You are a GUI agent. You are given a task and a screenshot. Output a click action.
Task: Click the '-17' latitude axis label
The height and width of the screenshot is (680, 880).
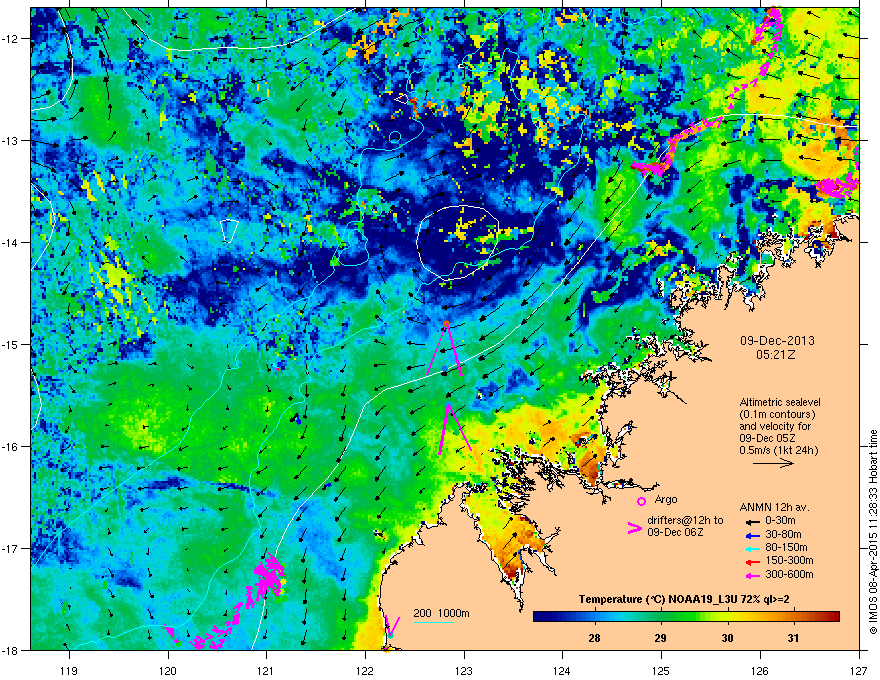click(x=11, y=548)
